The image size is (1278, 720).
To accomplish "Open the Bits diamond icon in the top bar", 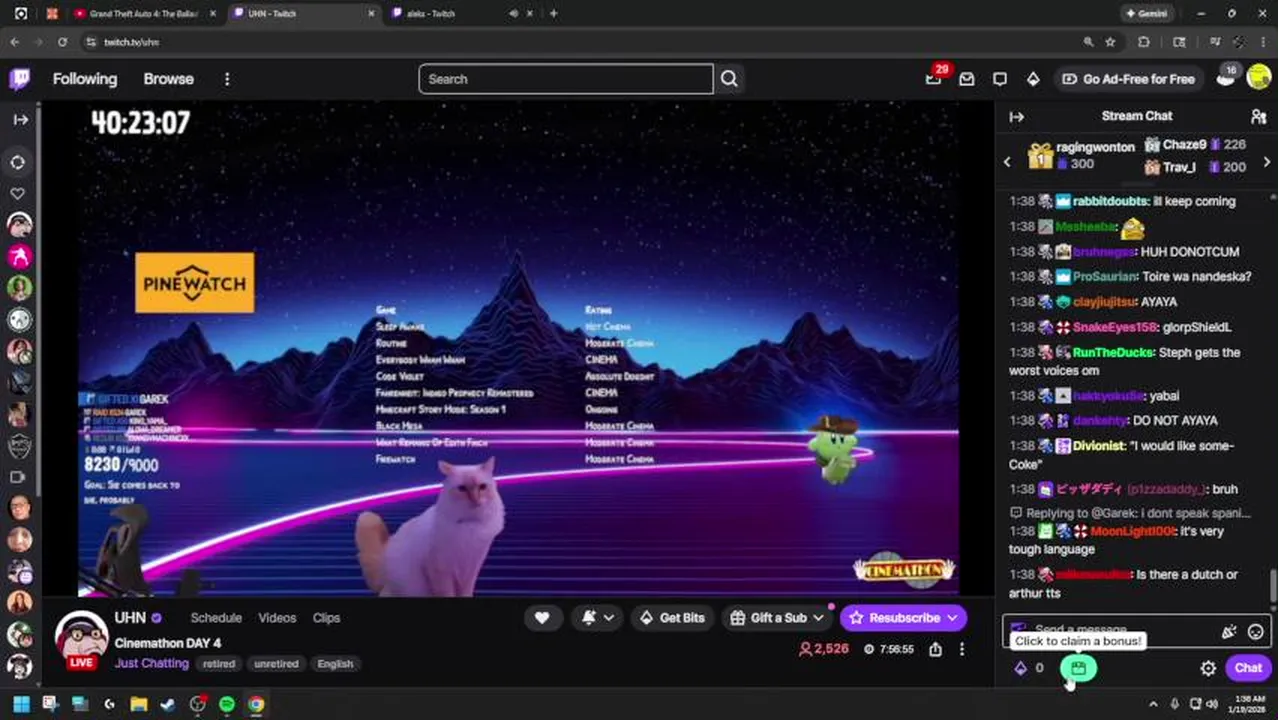I will coord(1033,79).
